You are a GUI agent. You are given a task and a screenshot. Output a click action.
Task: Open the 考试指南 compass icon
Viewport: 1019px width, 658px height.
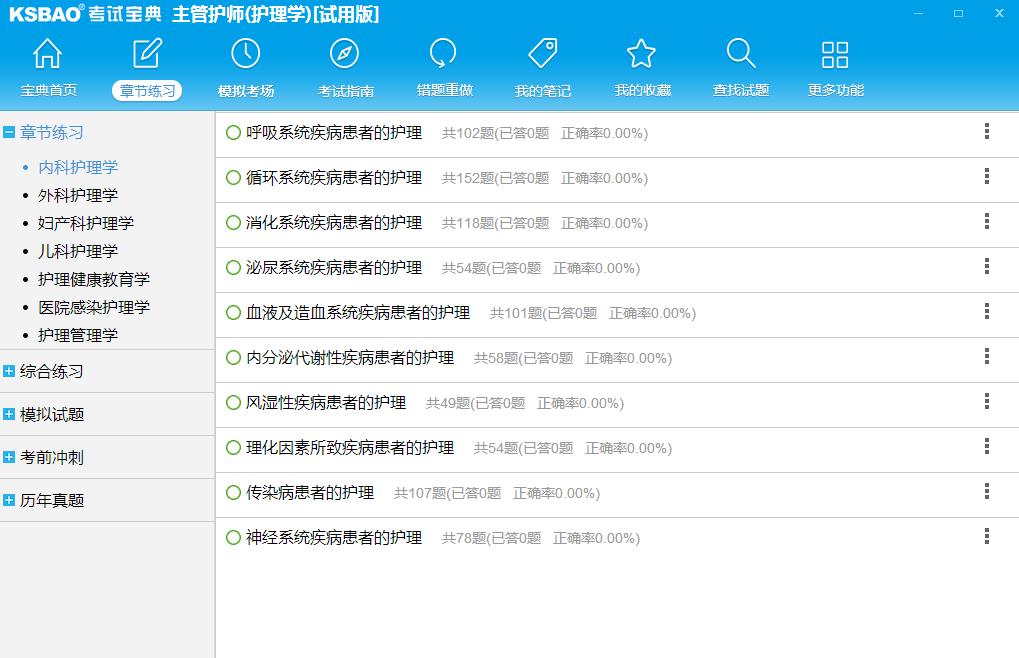tap(344, 54)
